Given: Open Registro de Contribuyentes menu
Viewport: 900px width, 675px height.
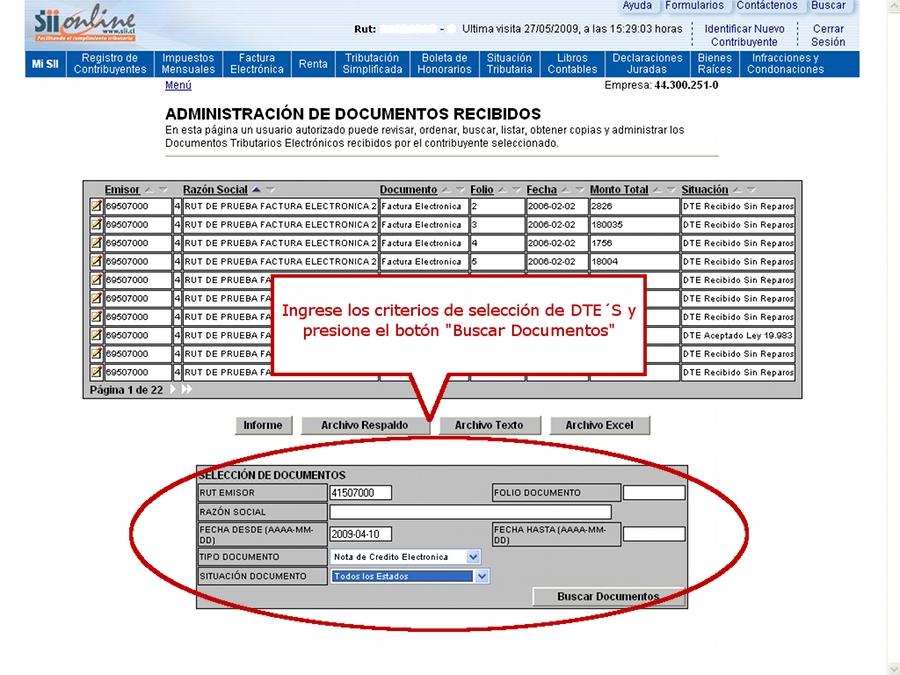Looking at the screenshot, I should 110,64.
